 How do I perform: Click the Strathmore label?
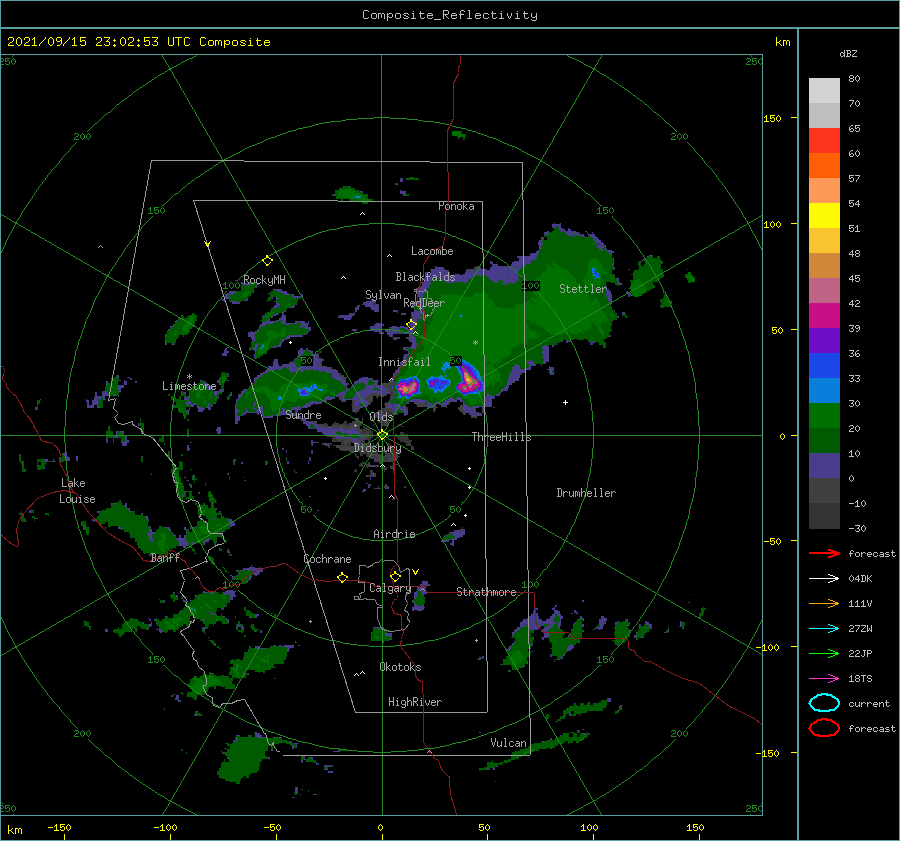coord(486,592)
